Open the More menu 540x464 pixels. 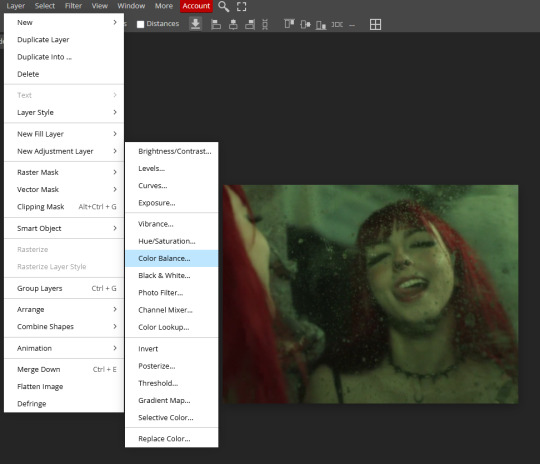(x=164, y=6)
